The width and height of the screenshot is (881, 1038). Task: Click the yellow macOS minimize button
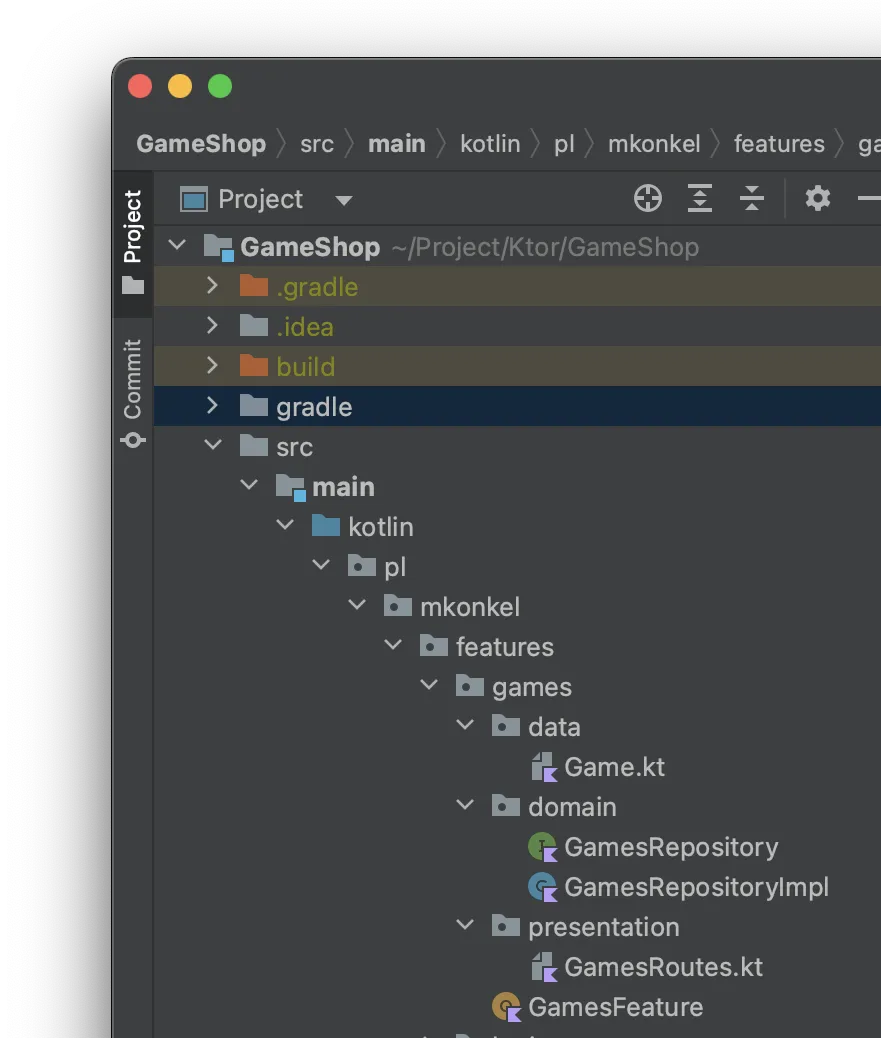click(x=180, y=86)
